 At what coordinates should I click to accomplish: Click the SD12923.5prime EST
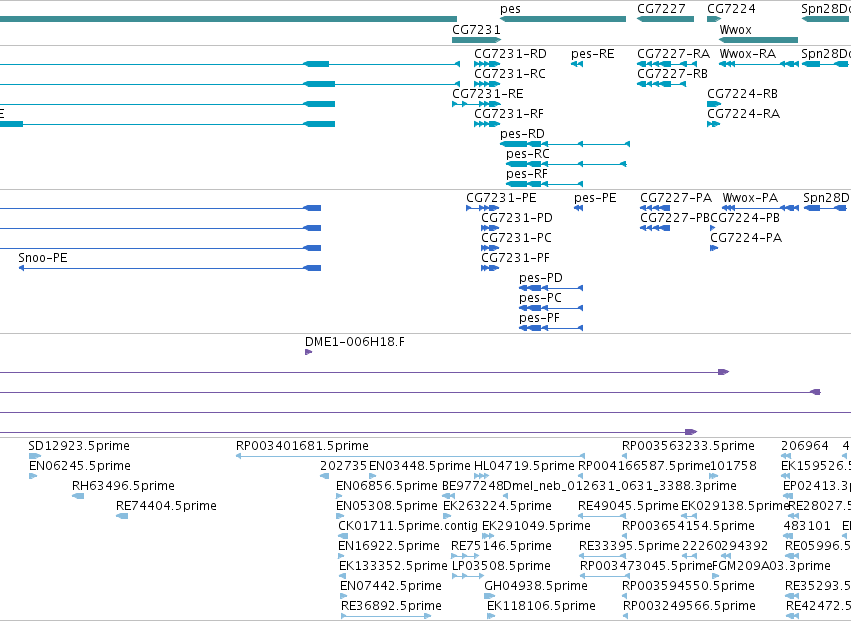(x=35, y=457)
